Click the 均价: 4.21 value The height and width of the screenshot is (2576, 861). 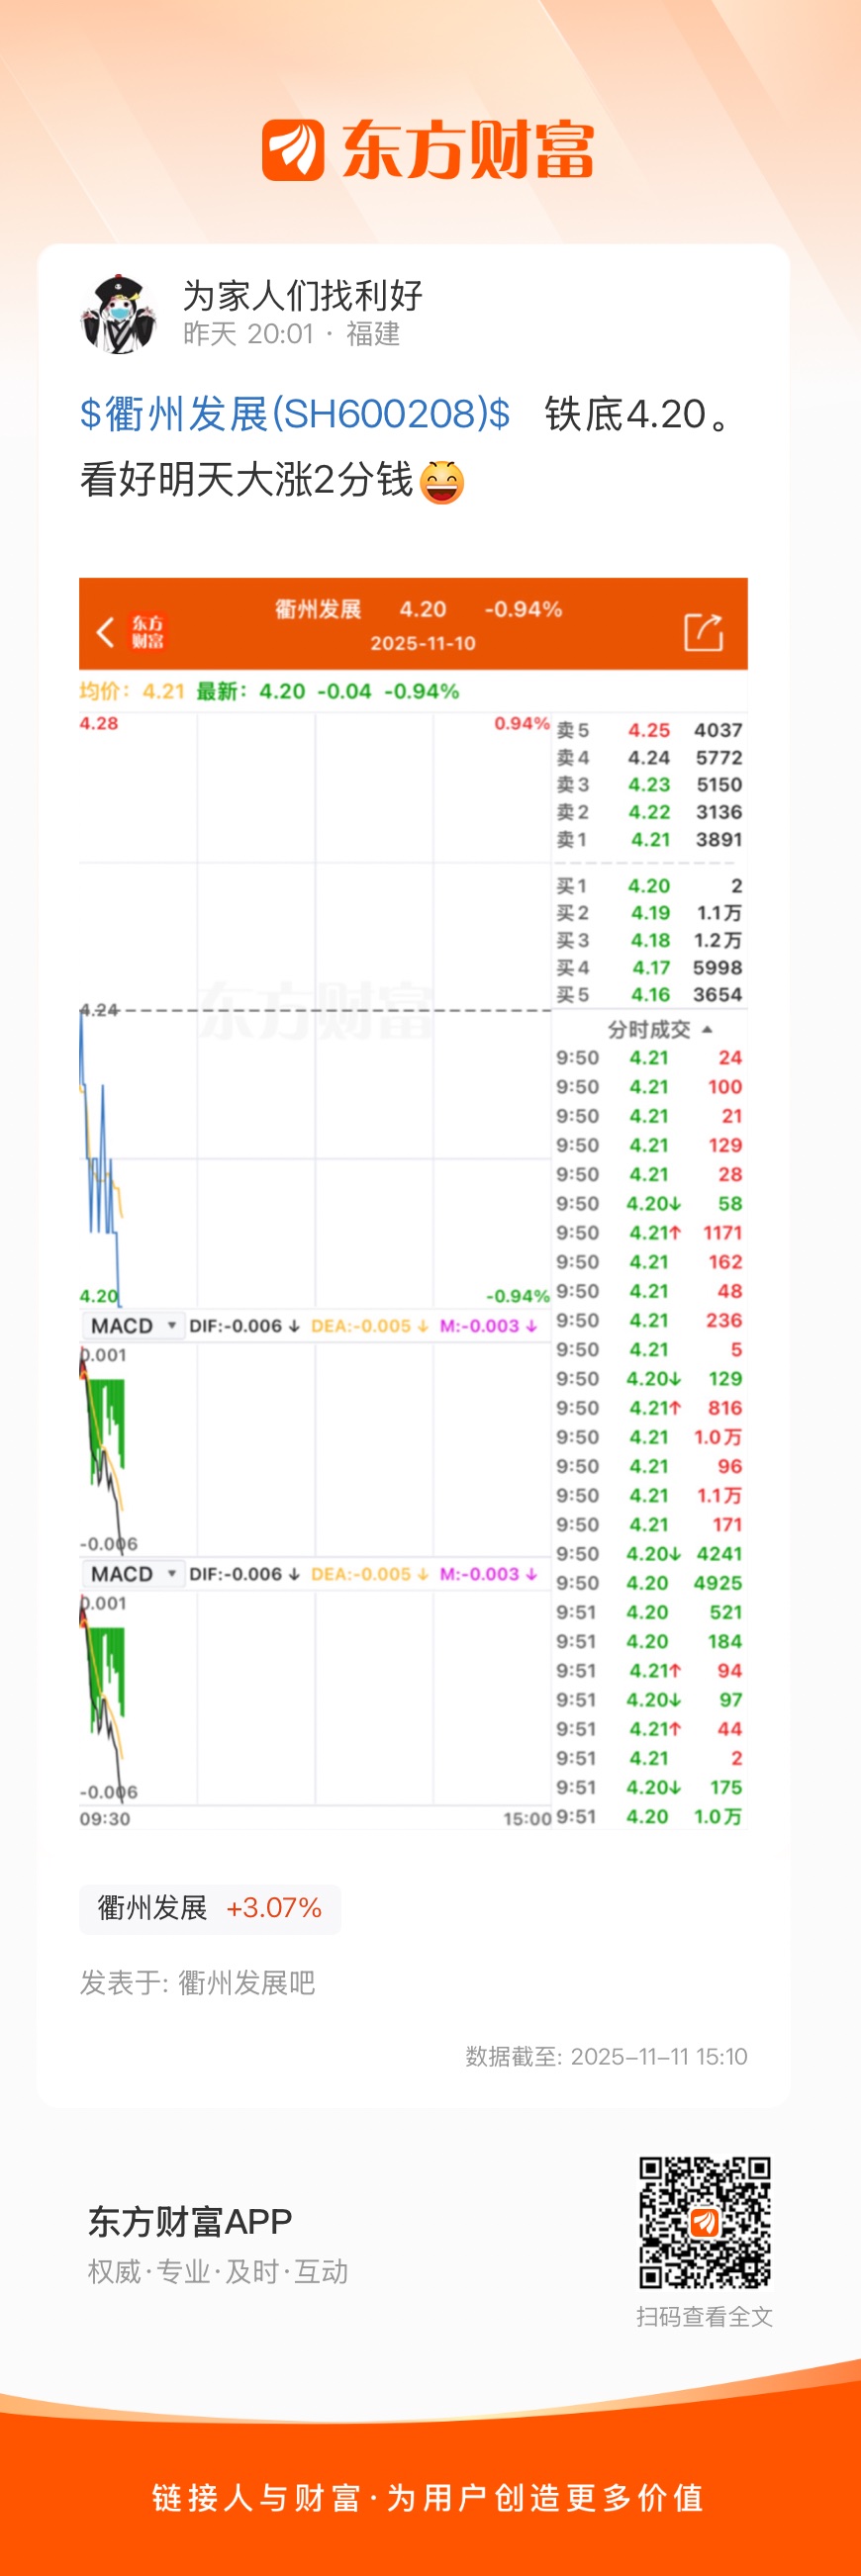pos(132,691)
